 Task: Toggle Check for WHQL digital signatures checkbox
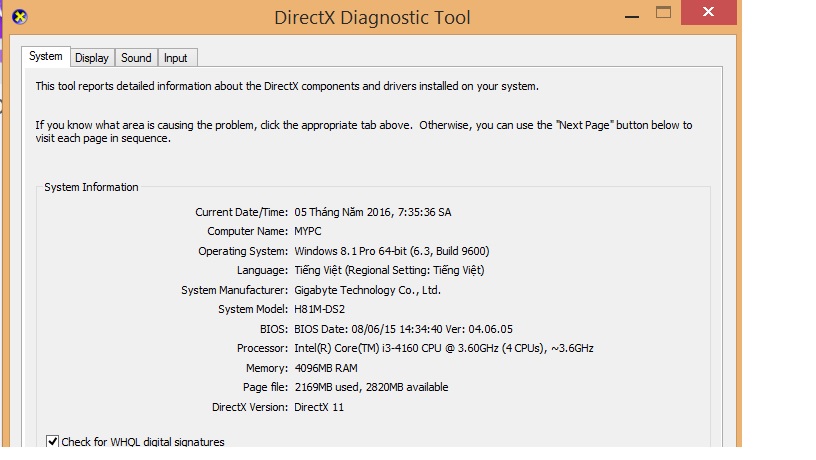(x=53, y=441)
